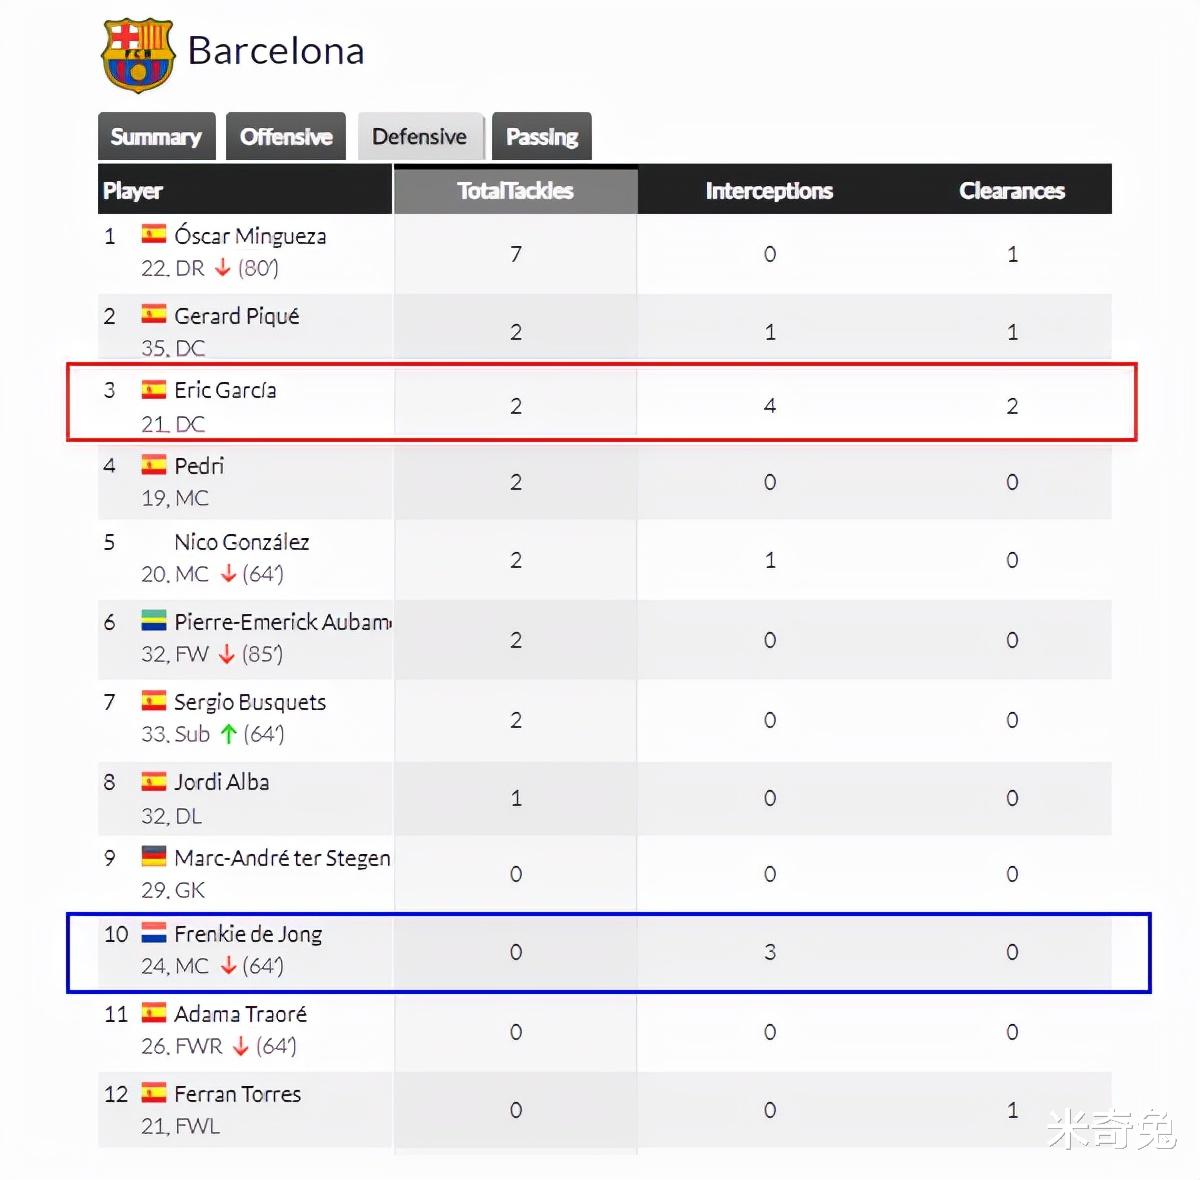Click the green substitution-on arrow for Sergio Busquets

coord(229,734)
